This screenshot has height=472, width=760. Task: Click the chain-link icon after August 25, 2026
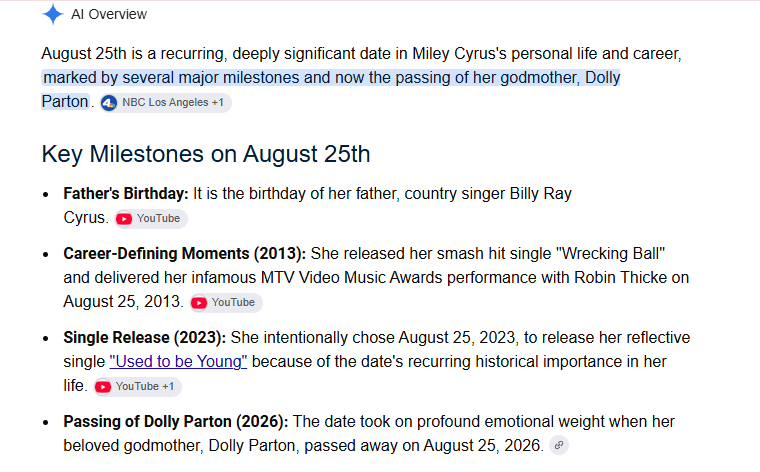[559, 445]
